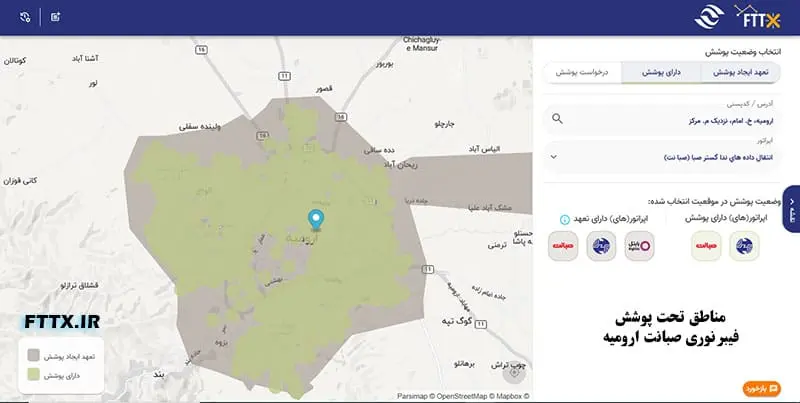Select Mokhaberat logo under اپراتور(های) دارای تعهد

[x=601, y=246]
